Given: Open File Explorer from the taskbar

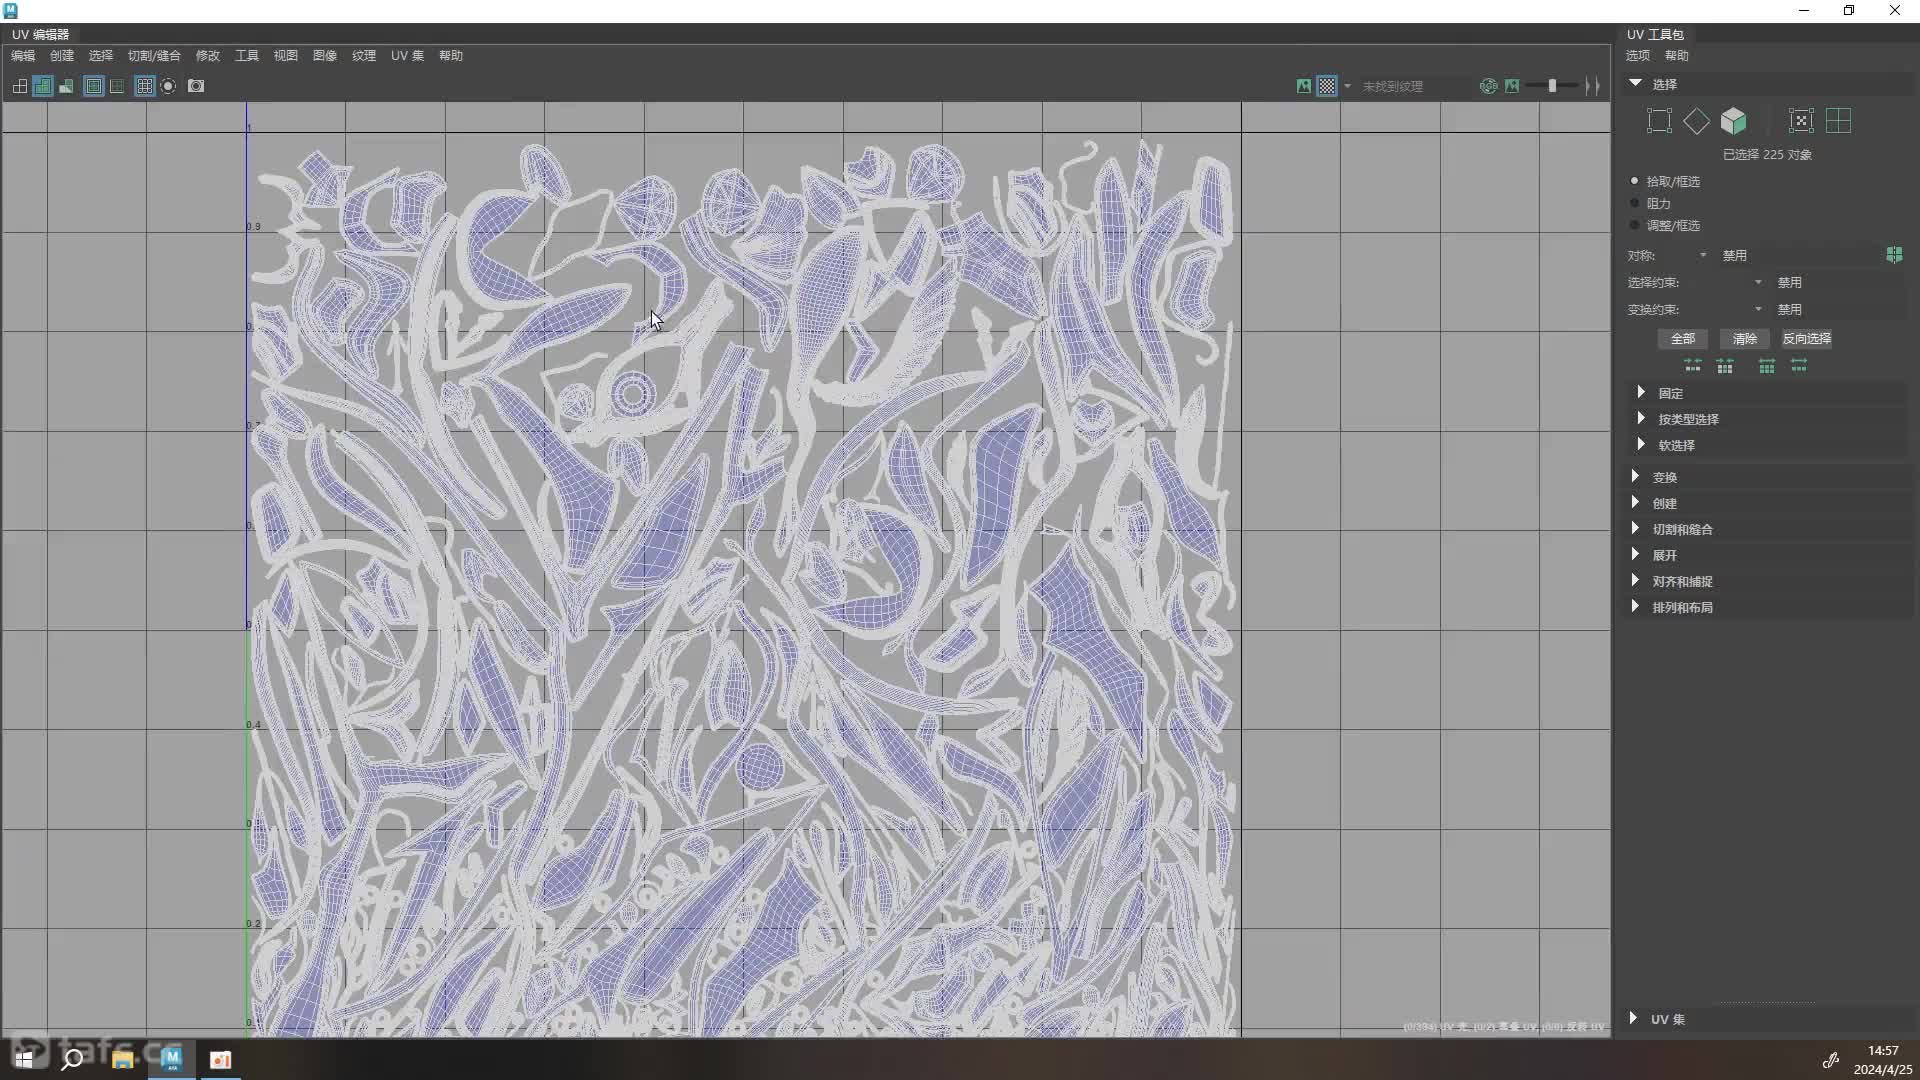Looking at the screenshot, I should 122,1059.
